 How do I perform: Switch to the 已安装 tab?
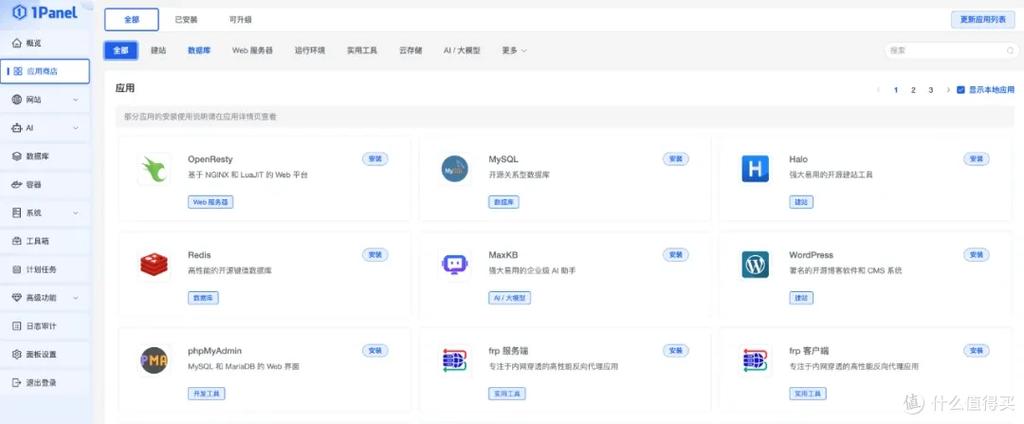point(186,20)
